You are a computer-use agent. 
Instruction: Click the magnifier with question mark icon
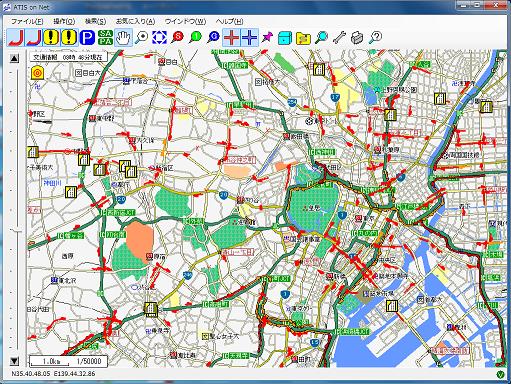375,37
